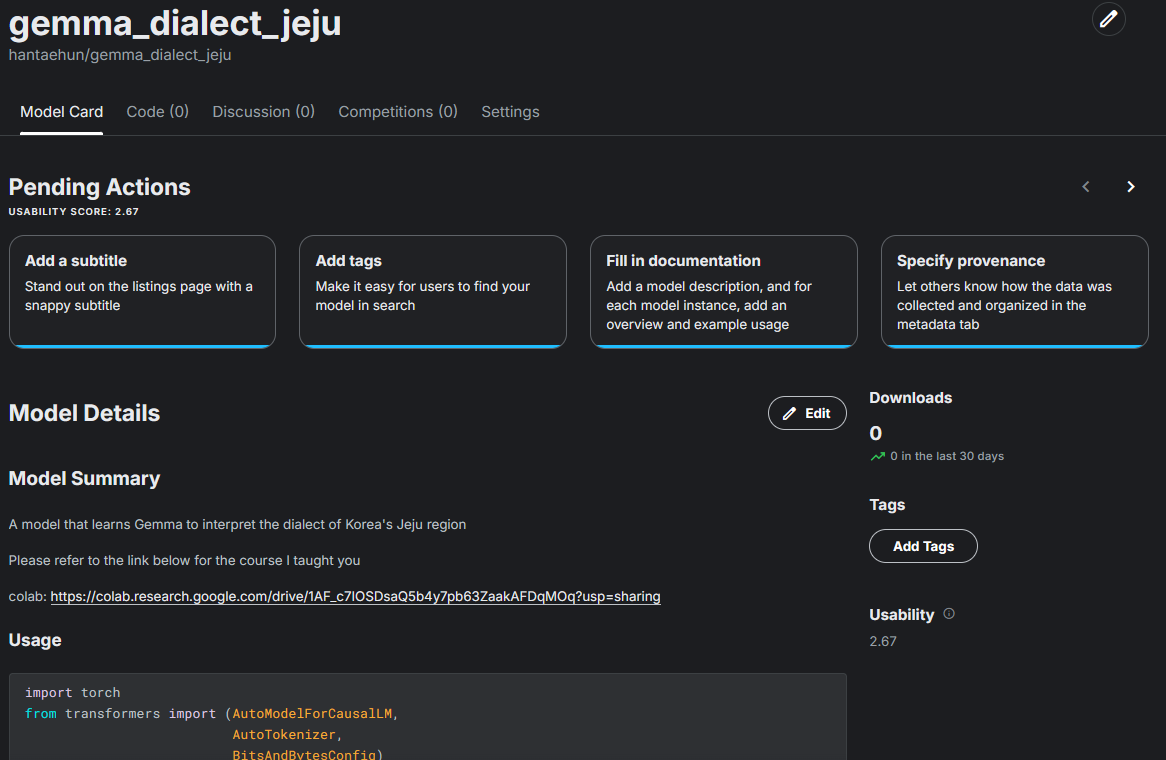Viewport: 1166px width, 760px height.
Task: View the Competitions (0) tab
Action: (398, 112)
